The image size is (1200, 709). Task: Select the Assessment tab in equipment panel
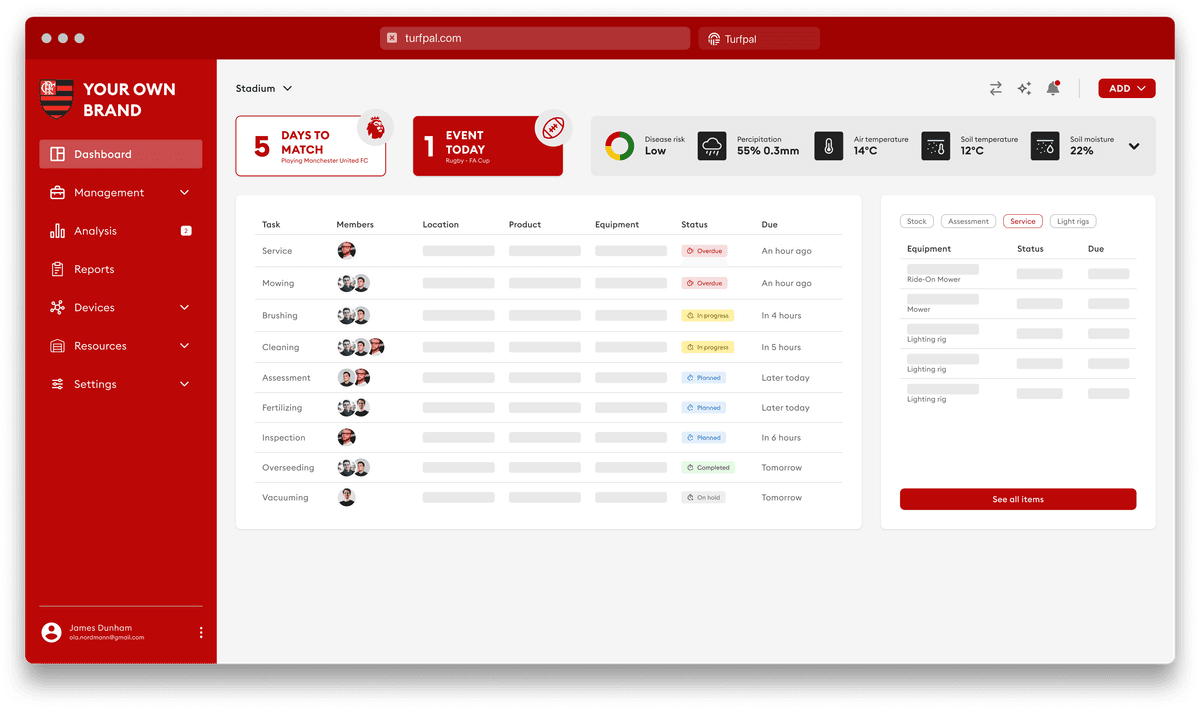(x=967, y=221)
